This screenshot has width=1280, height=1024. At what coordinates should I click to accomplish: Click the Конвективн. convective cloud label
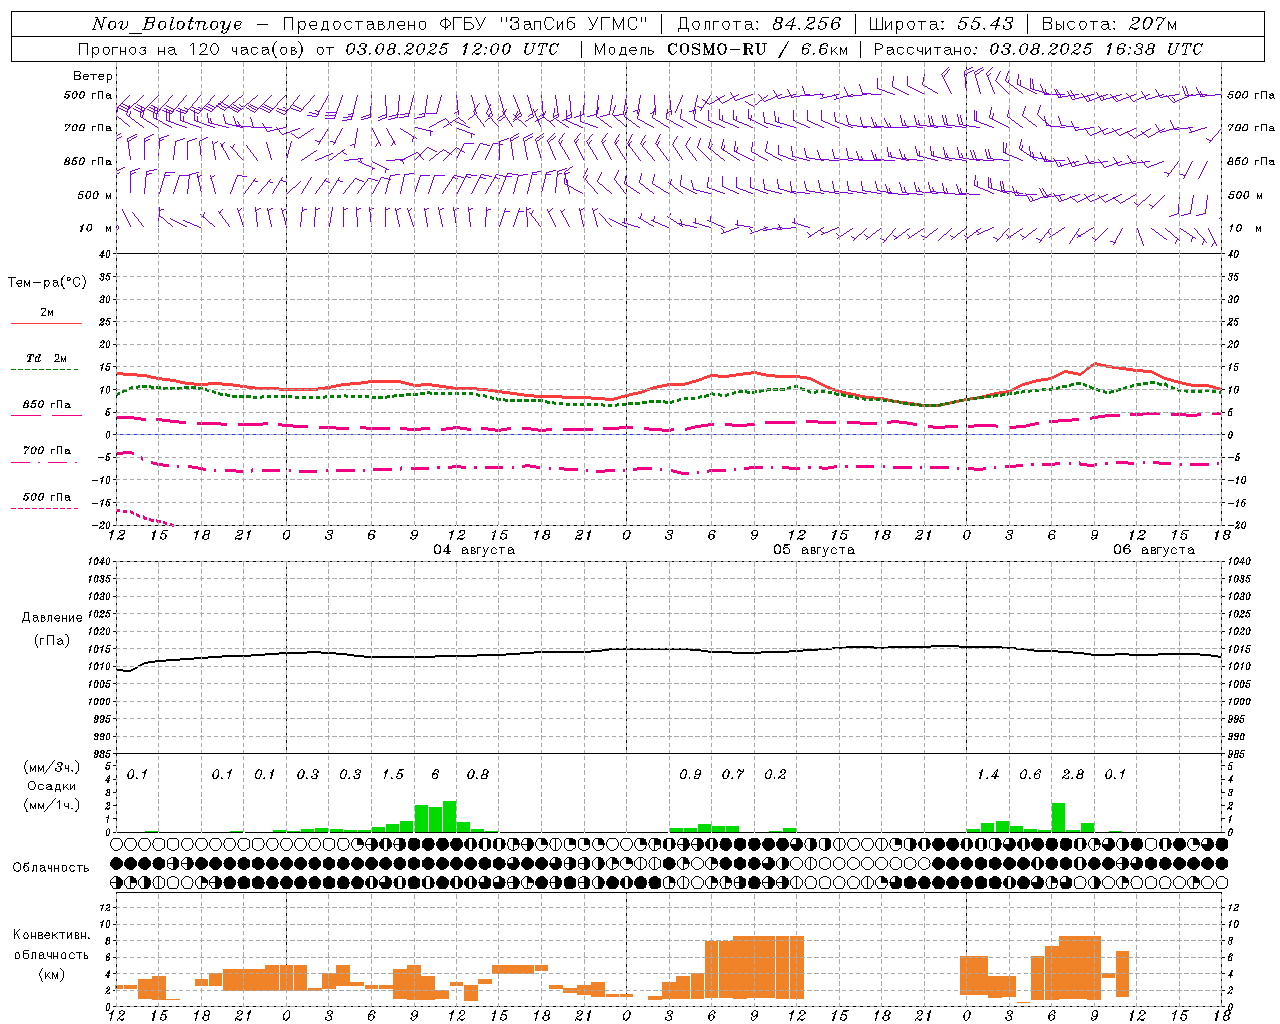click(x=52, y=935)
